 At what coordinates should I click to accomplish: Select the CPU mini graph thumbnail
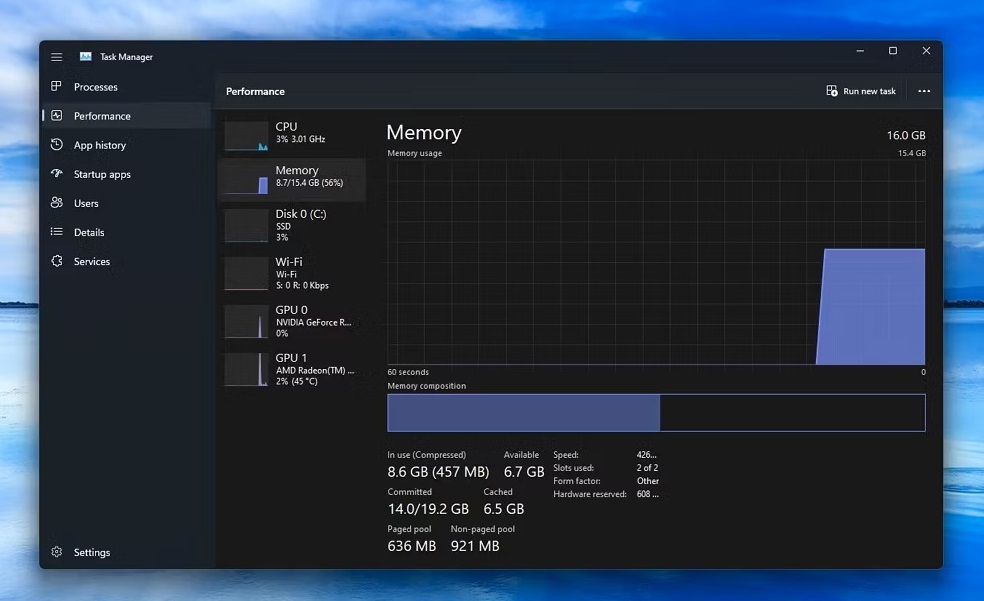click(x=246, y=136)
